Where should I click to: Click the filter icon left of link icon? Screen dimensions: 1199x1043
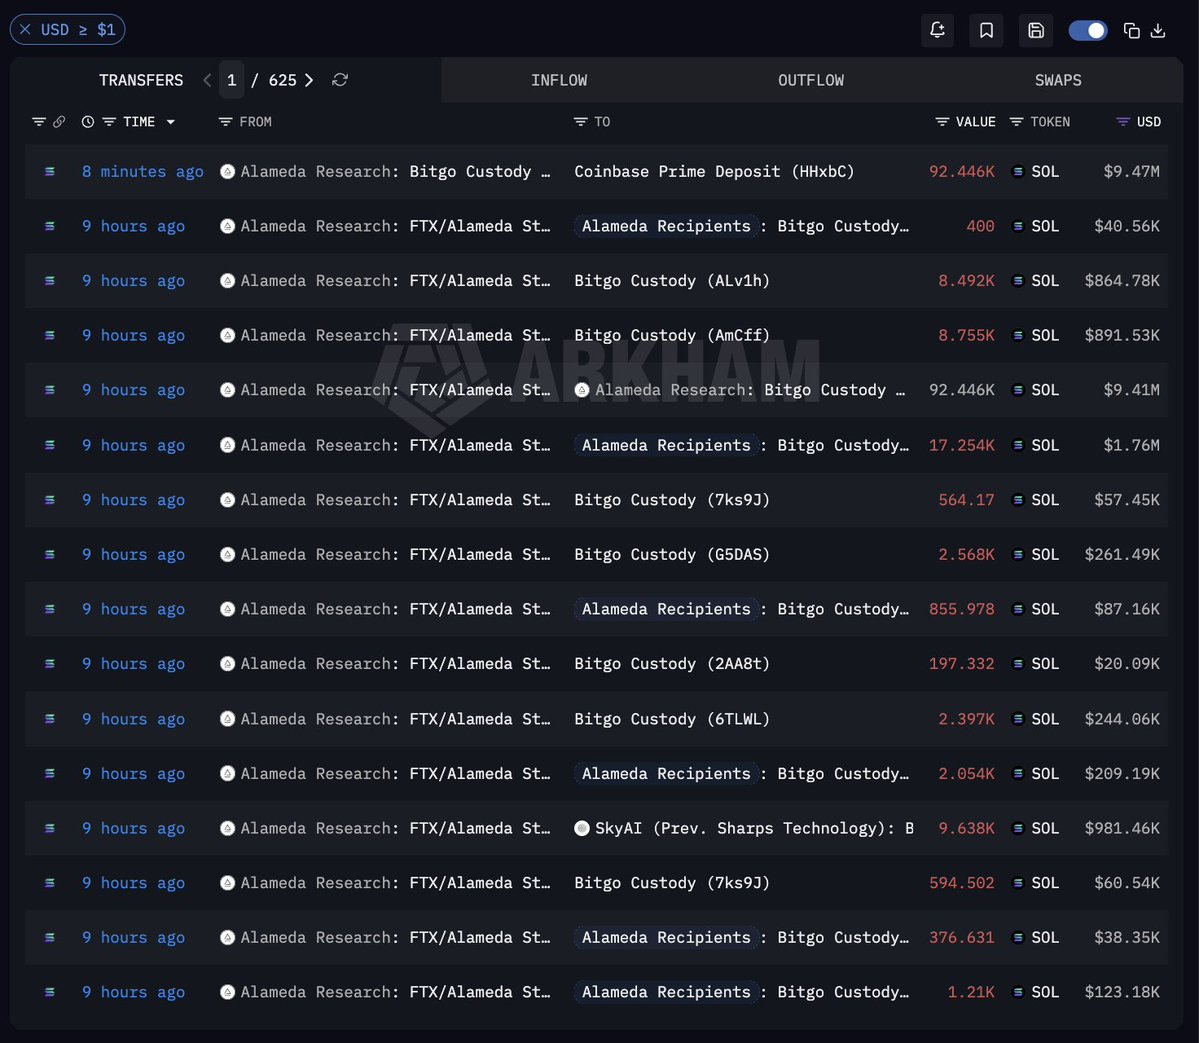(39, 122)
